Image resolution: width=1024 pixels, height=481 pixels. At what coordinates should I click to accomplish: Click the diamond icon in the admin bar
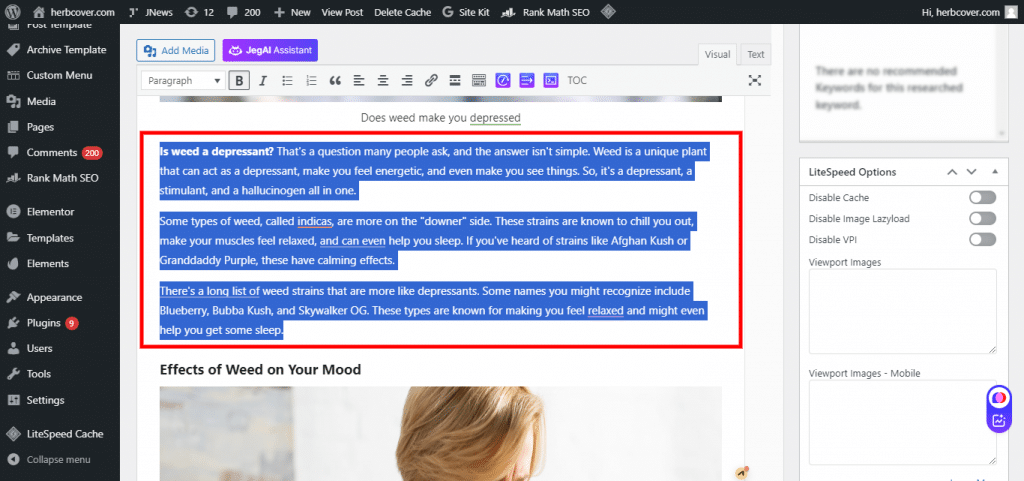pyautogui.click(x=608, y=12)
